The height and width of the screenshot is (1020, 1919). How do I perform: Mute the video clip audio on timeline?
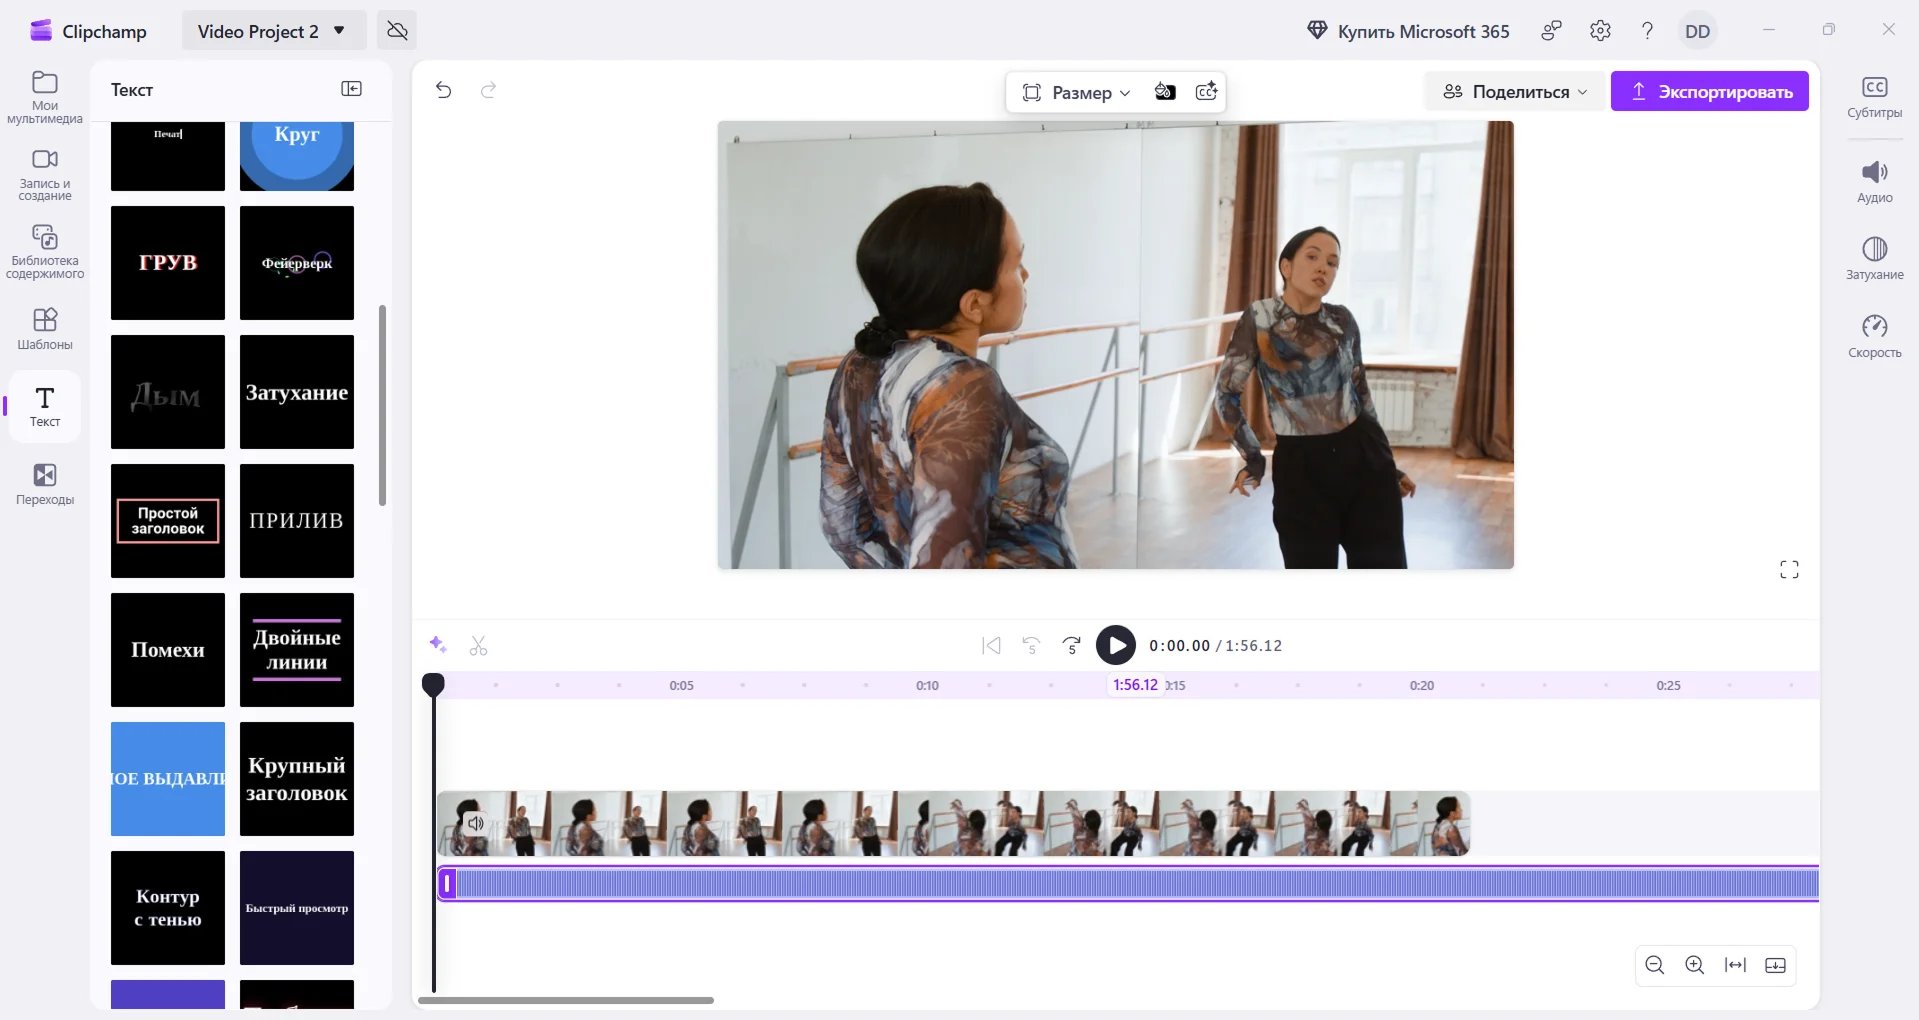pos(476,823)
